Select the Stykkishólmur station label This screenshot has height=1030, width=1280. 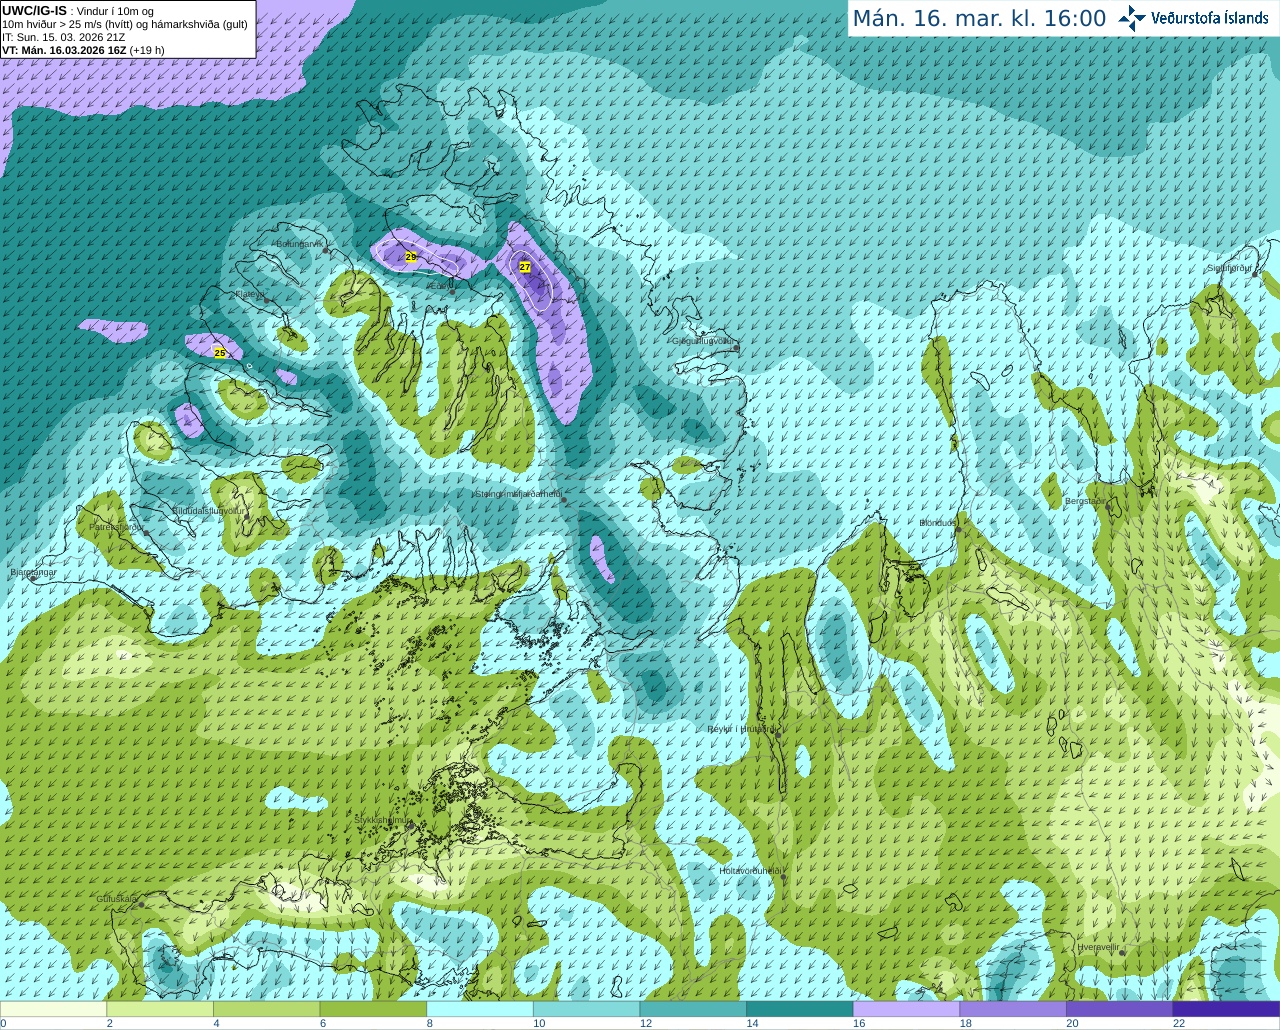[381, 820]
